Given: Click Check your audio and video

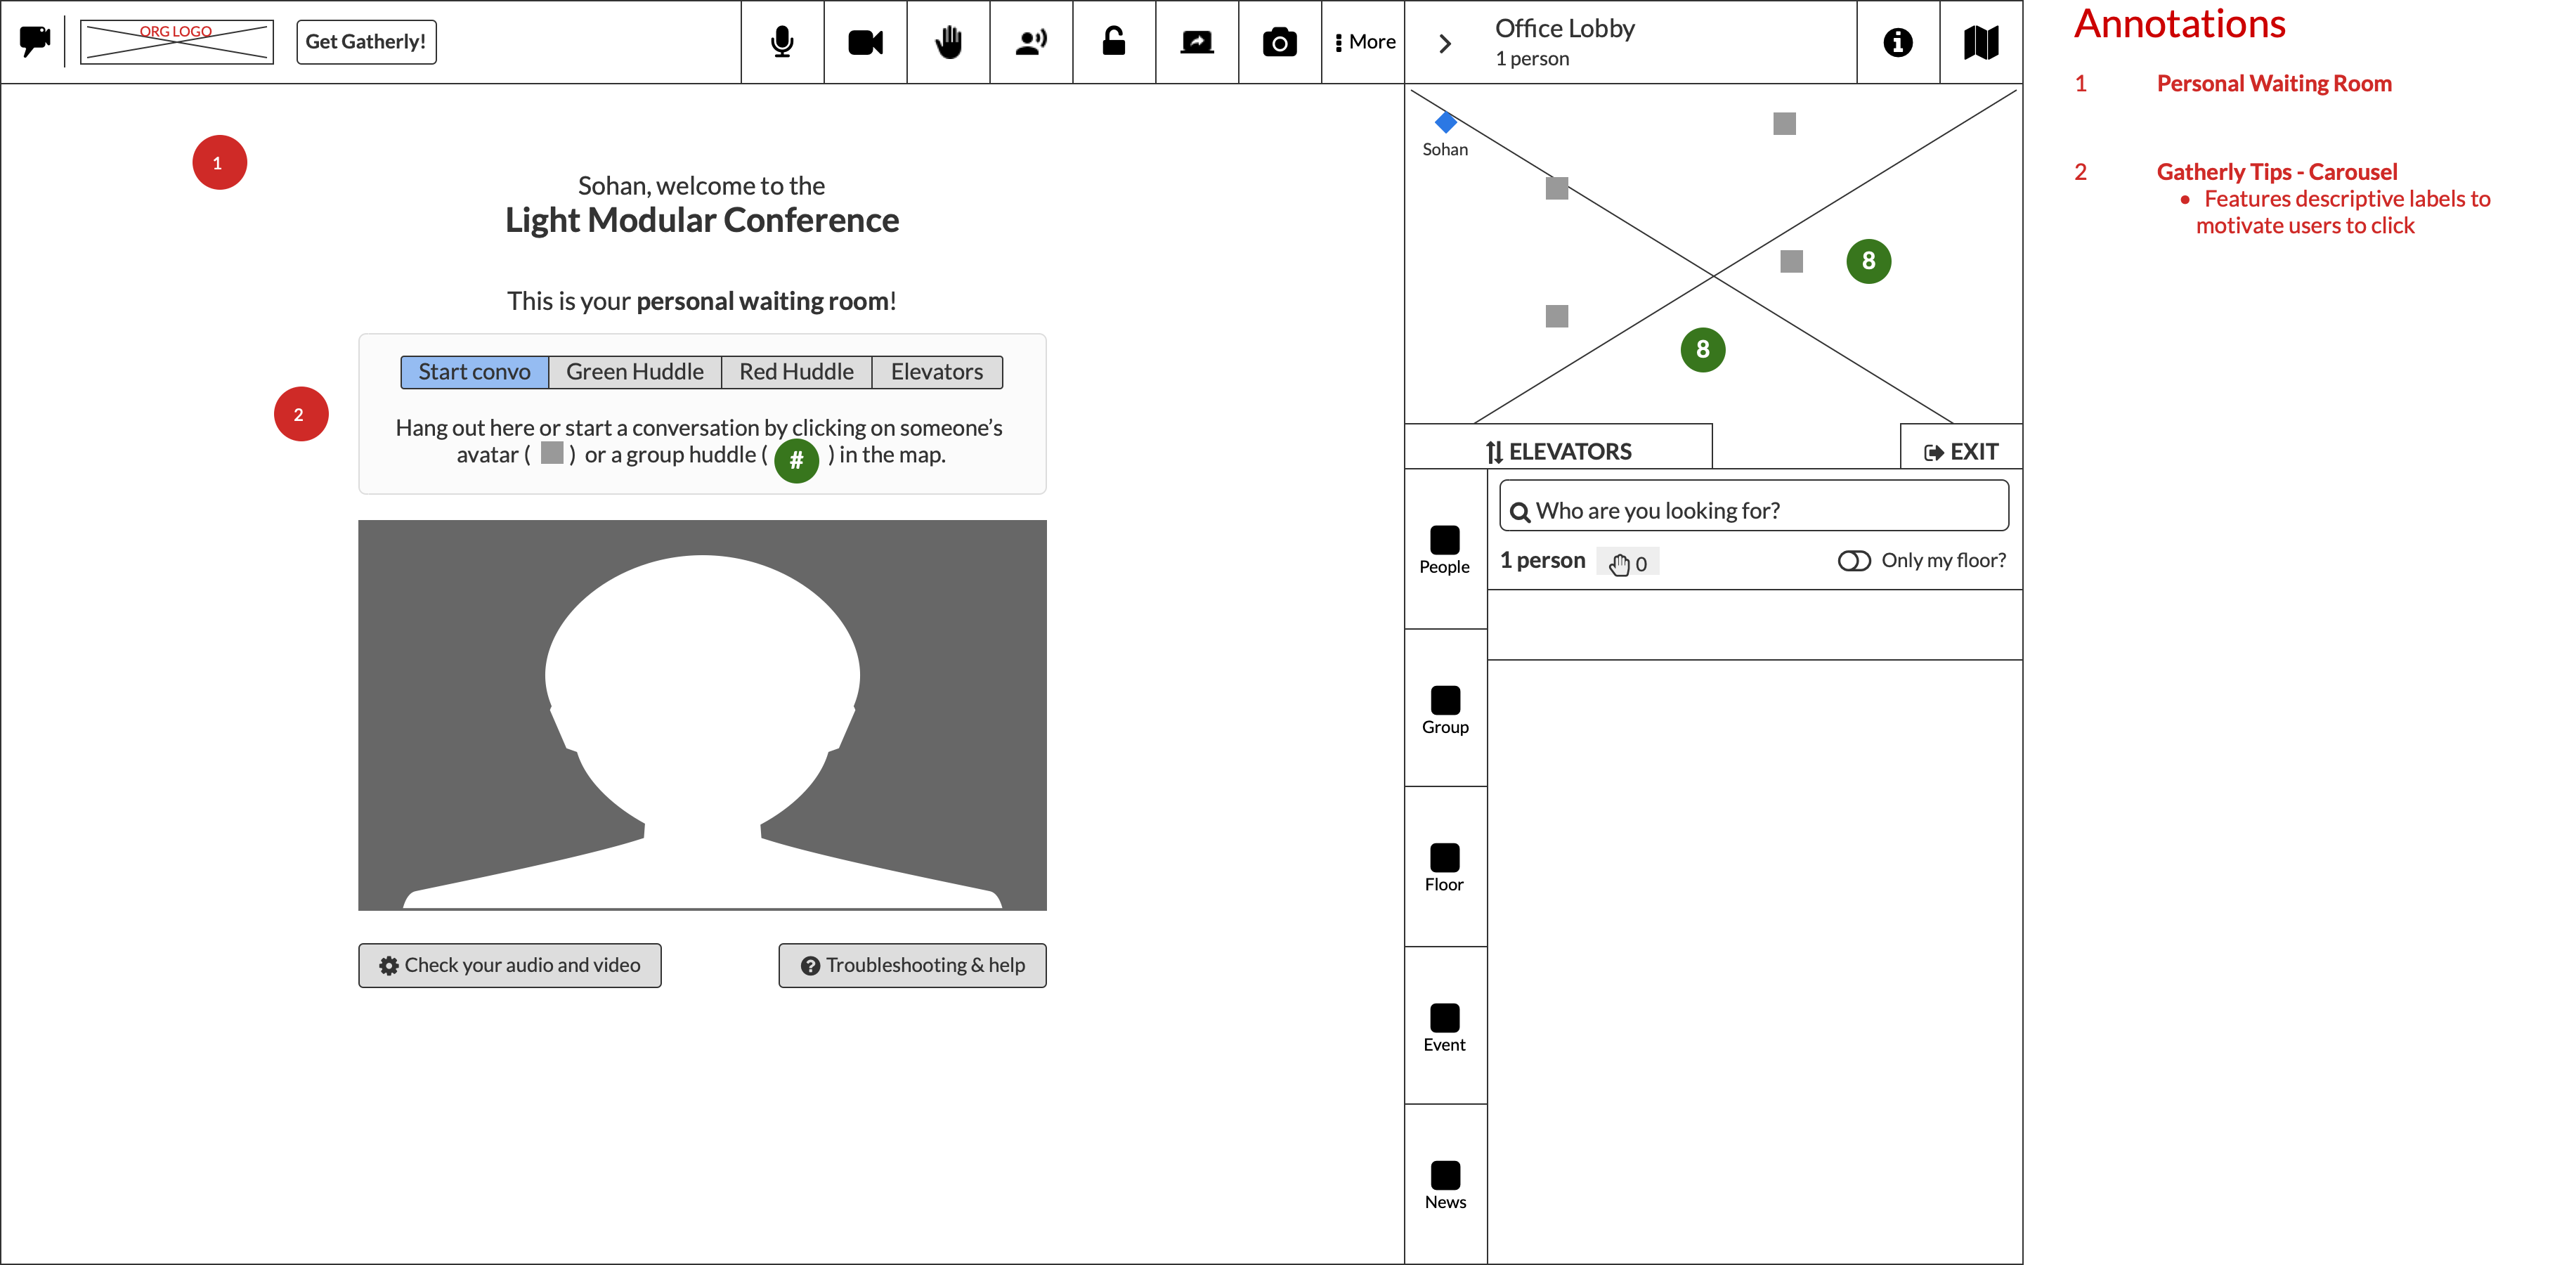Looking at the screenshot, I should coord(510,965).
